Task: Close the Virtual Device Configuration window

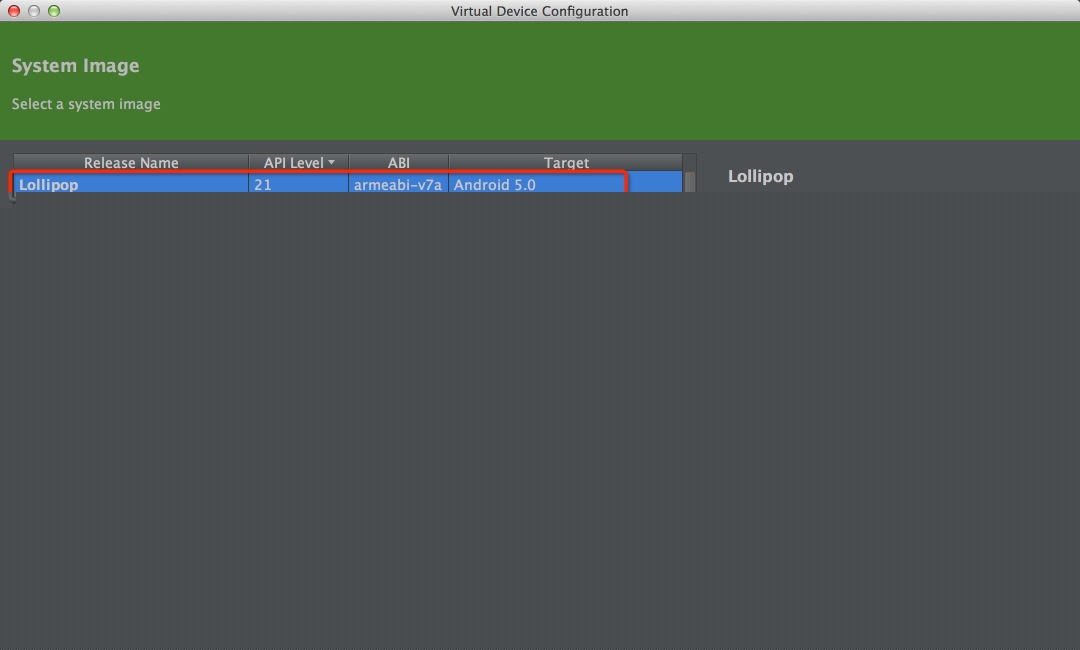Action: (x=14, y=11)
